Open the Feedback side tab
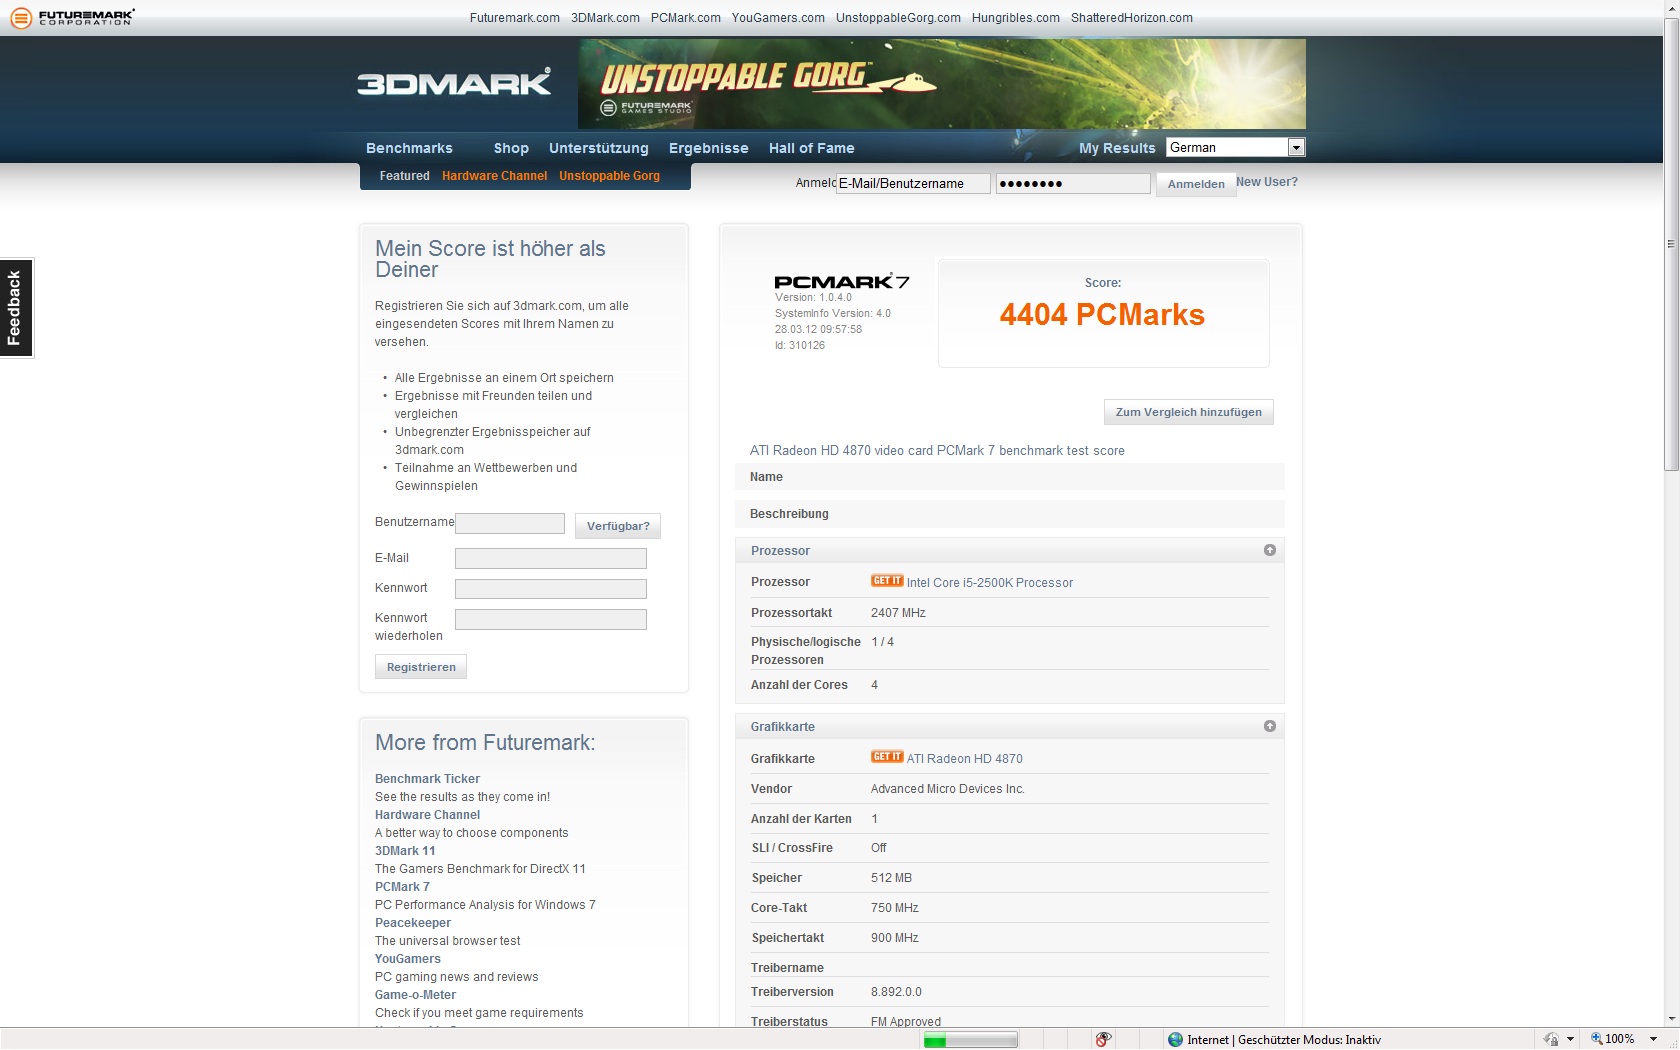Screen dimensions: 1680x1050 (16, 308)
